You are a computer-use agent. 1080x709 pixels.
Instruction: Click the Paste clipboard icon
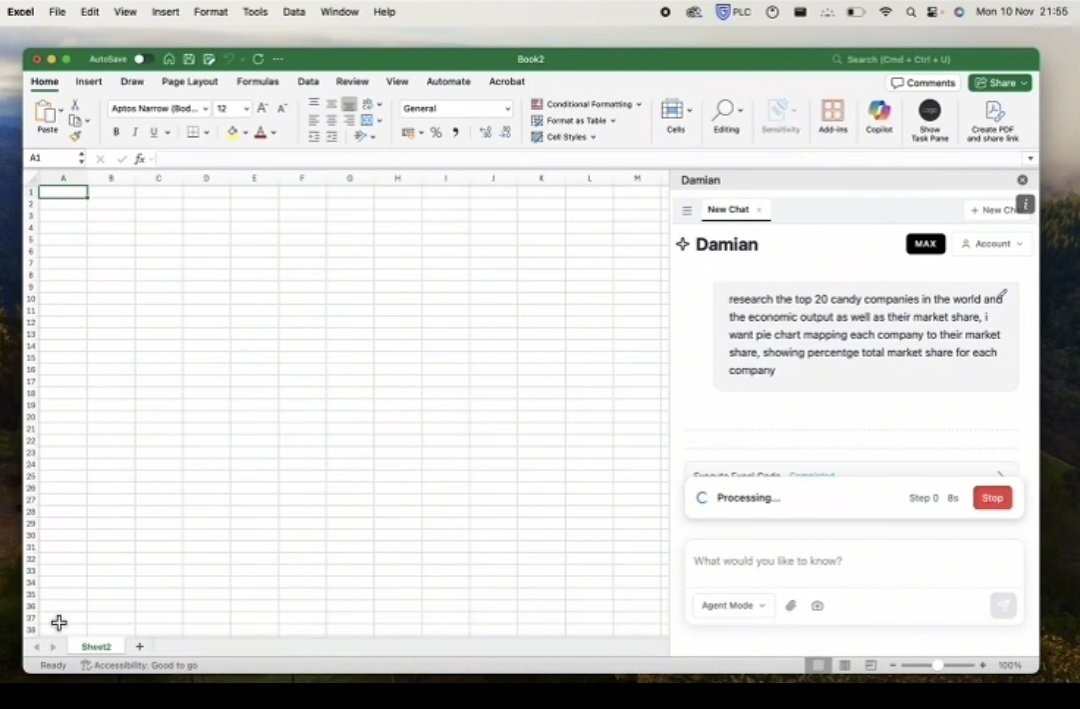[x=45, y=112]
